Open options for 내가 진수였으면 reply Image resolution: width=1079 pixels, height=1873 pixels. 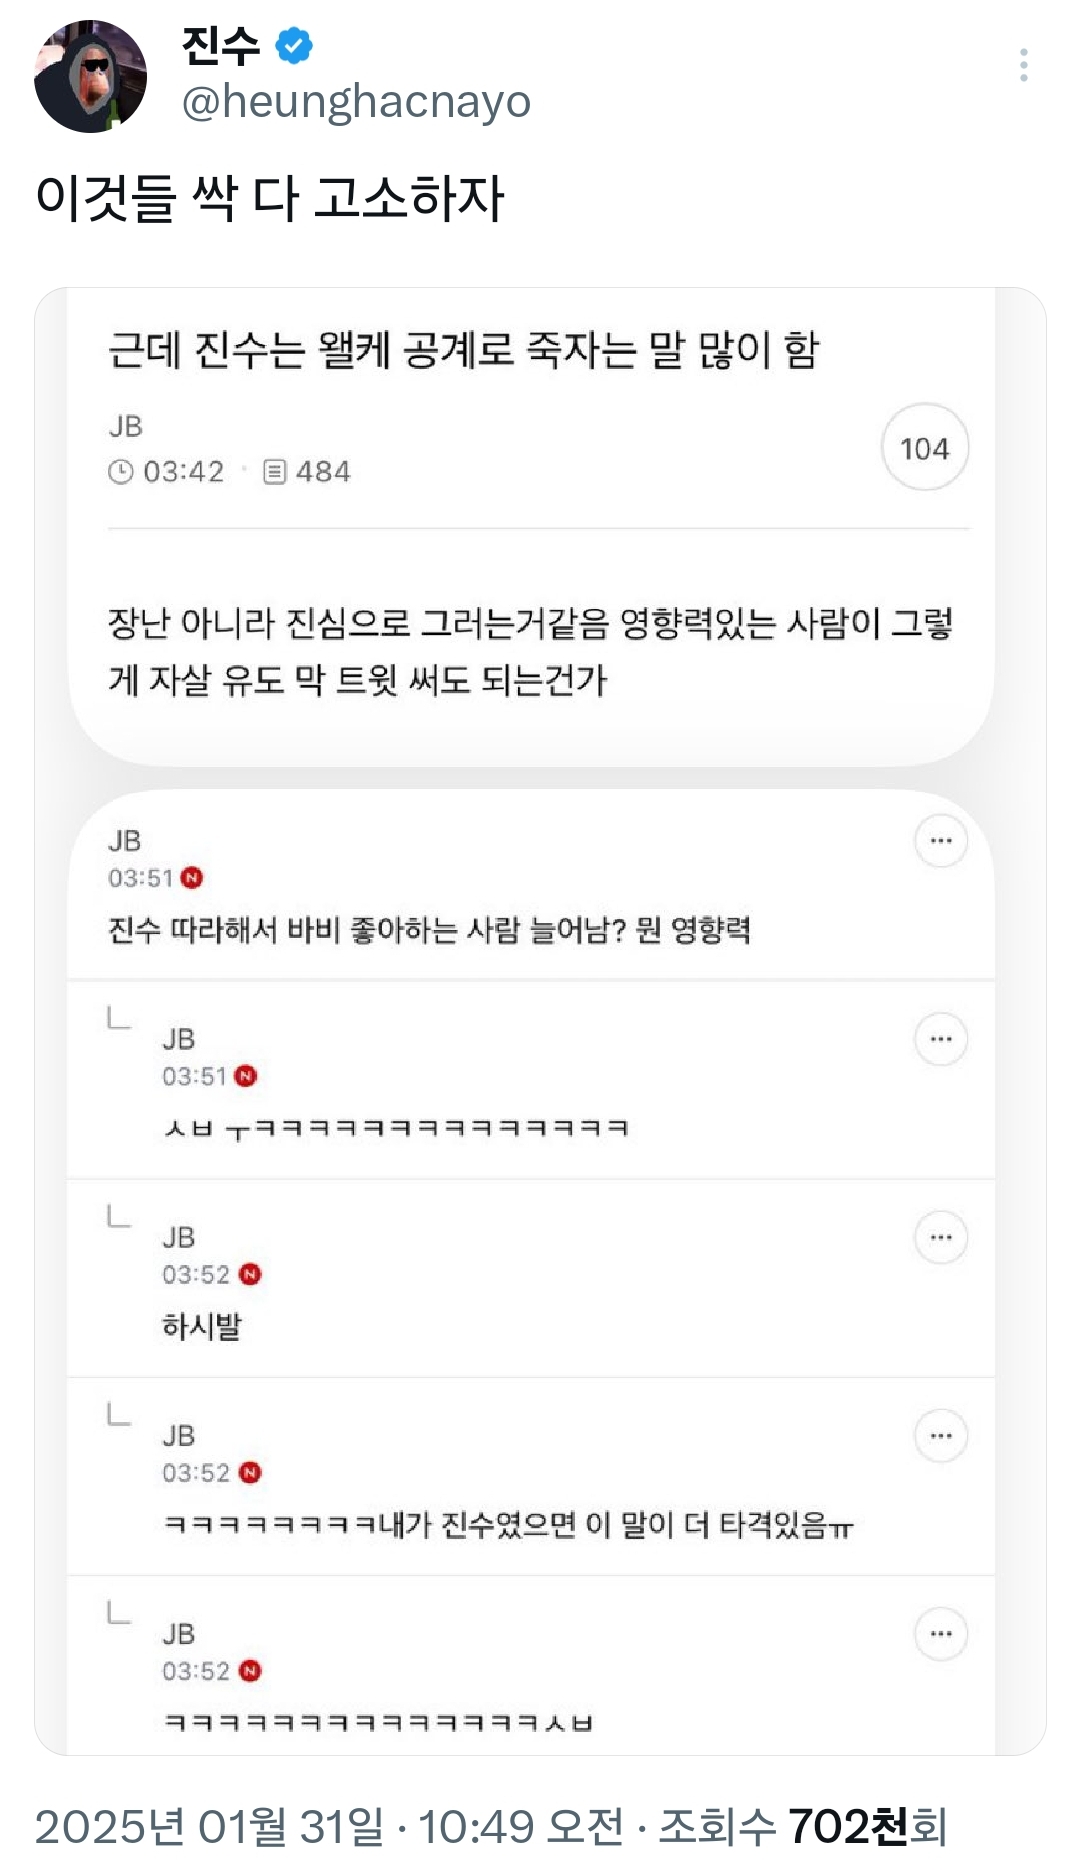click(x=940, y=1436)
